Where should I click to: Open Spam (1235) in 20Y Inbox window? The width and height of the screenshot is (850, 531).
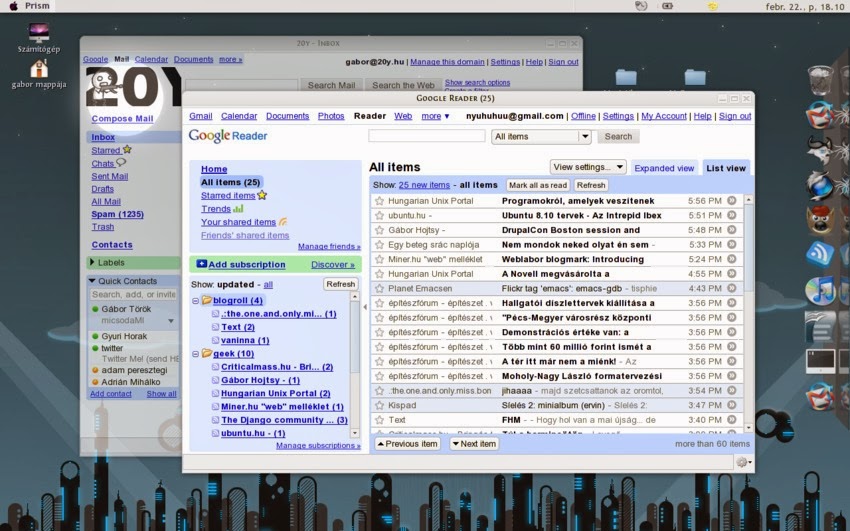[118, 214]
